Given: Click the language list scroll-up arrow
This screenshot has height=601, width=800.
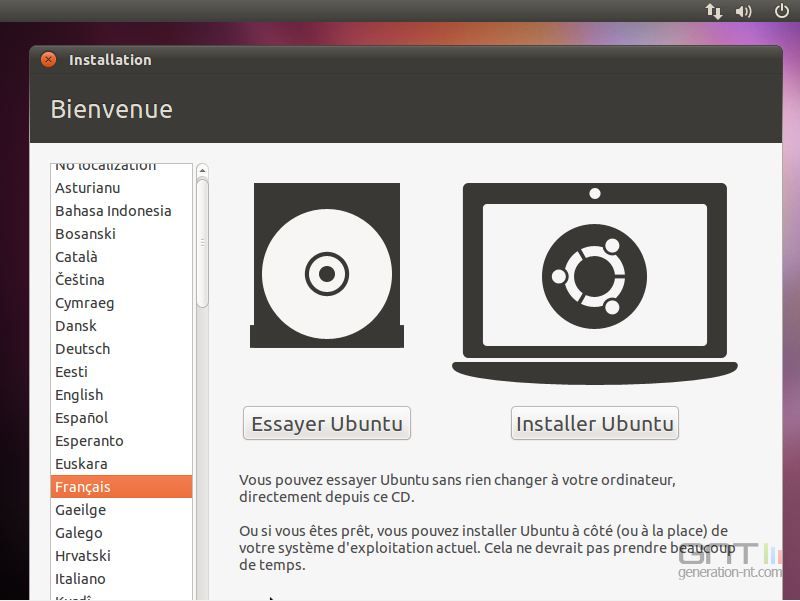Looking at the screenshot, I should click(202, 170).
